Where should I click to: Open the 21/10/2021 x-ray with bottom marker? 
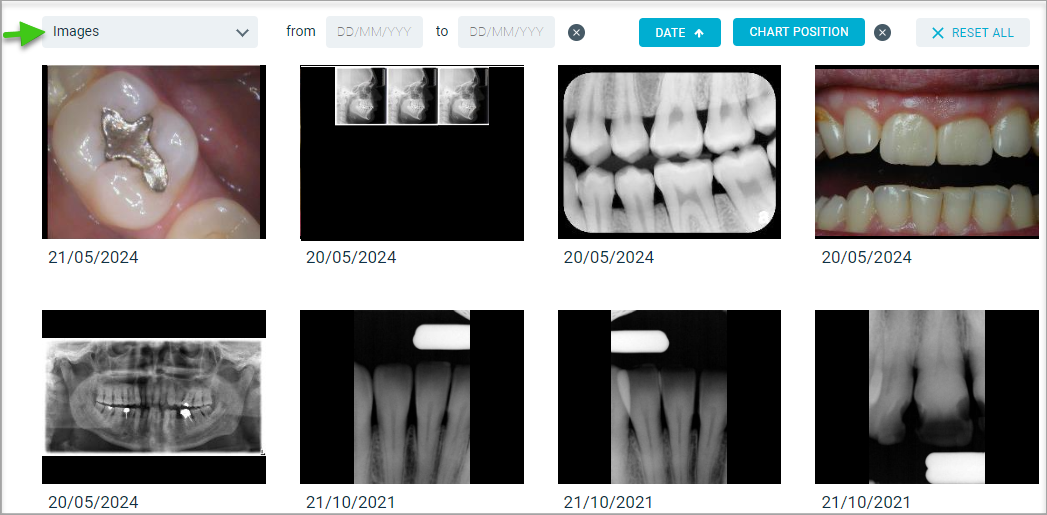point(927,397)
